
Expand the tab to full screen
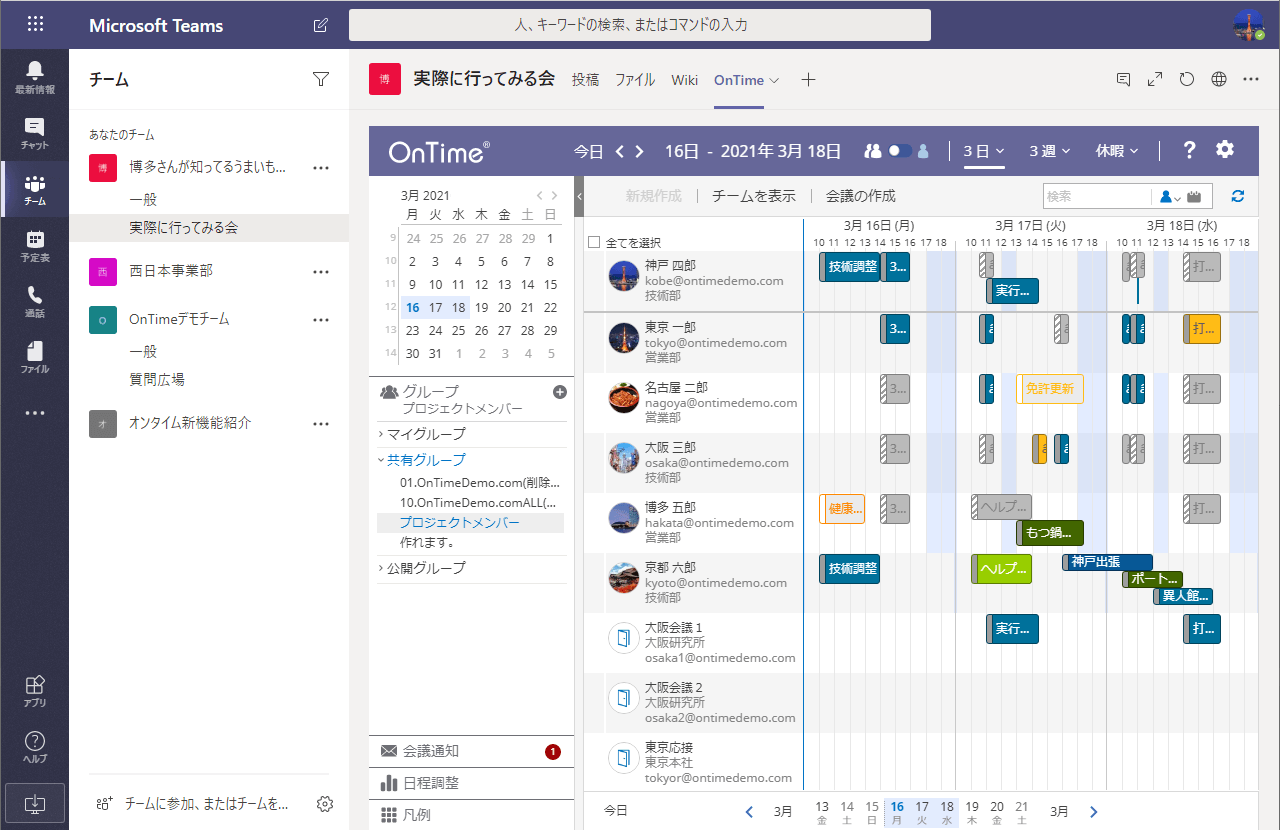(1155, 80)
